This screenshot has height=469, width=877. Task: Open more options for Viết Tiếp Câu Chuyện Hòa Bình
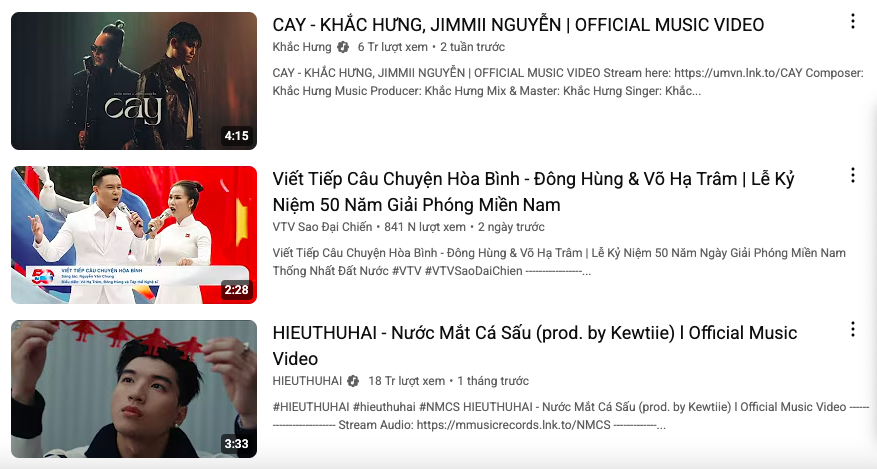click(852, 176)
